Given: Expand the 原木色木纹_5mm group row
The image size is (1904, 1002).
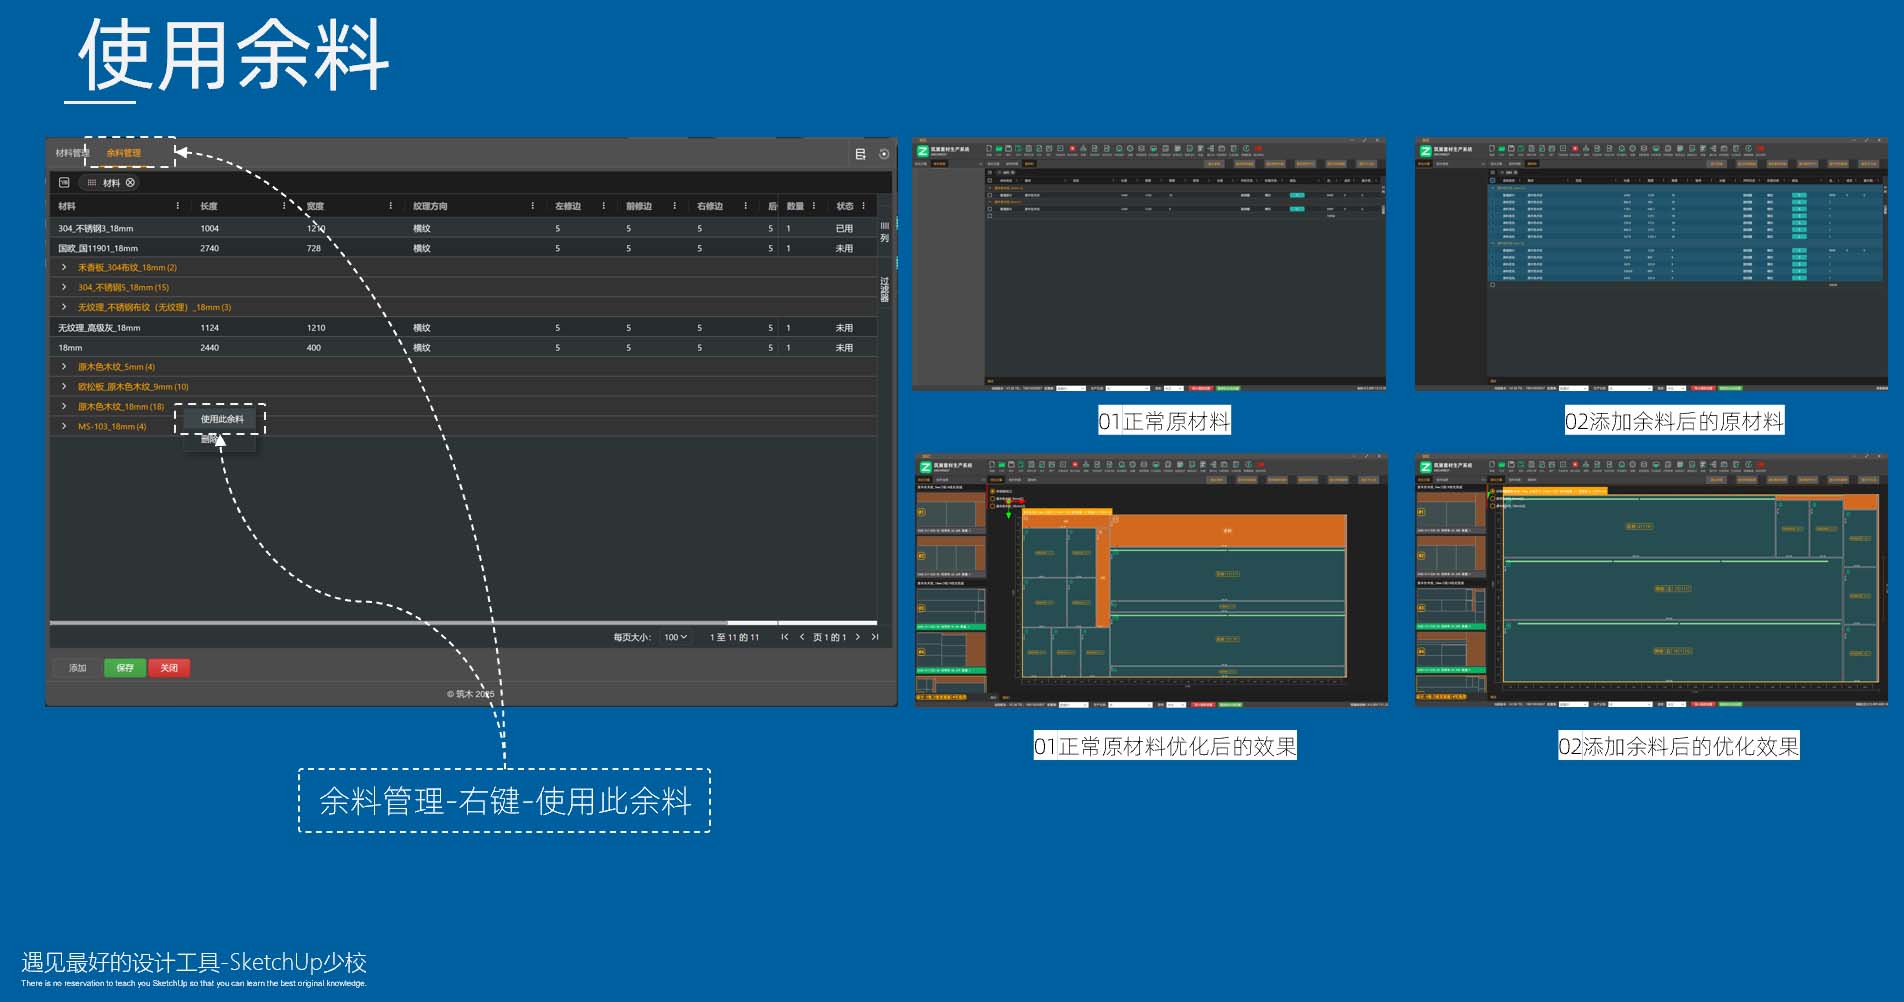Looking at the screenshot, I should pos(64,367).
